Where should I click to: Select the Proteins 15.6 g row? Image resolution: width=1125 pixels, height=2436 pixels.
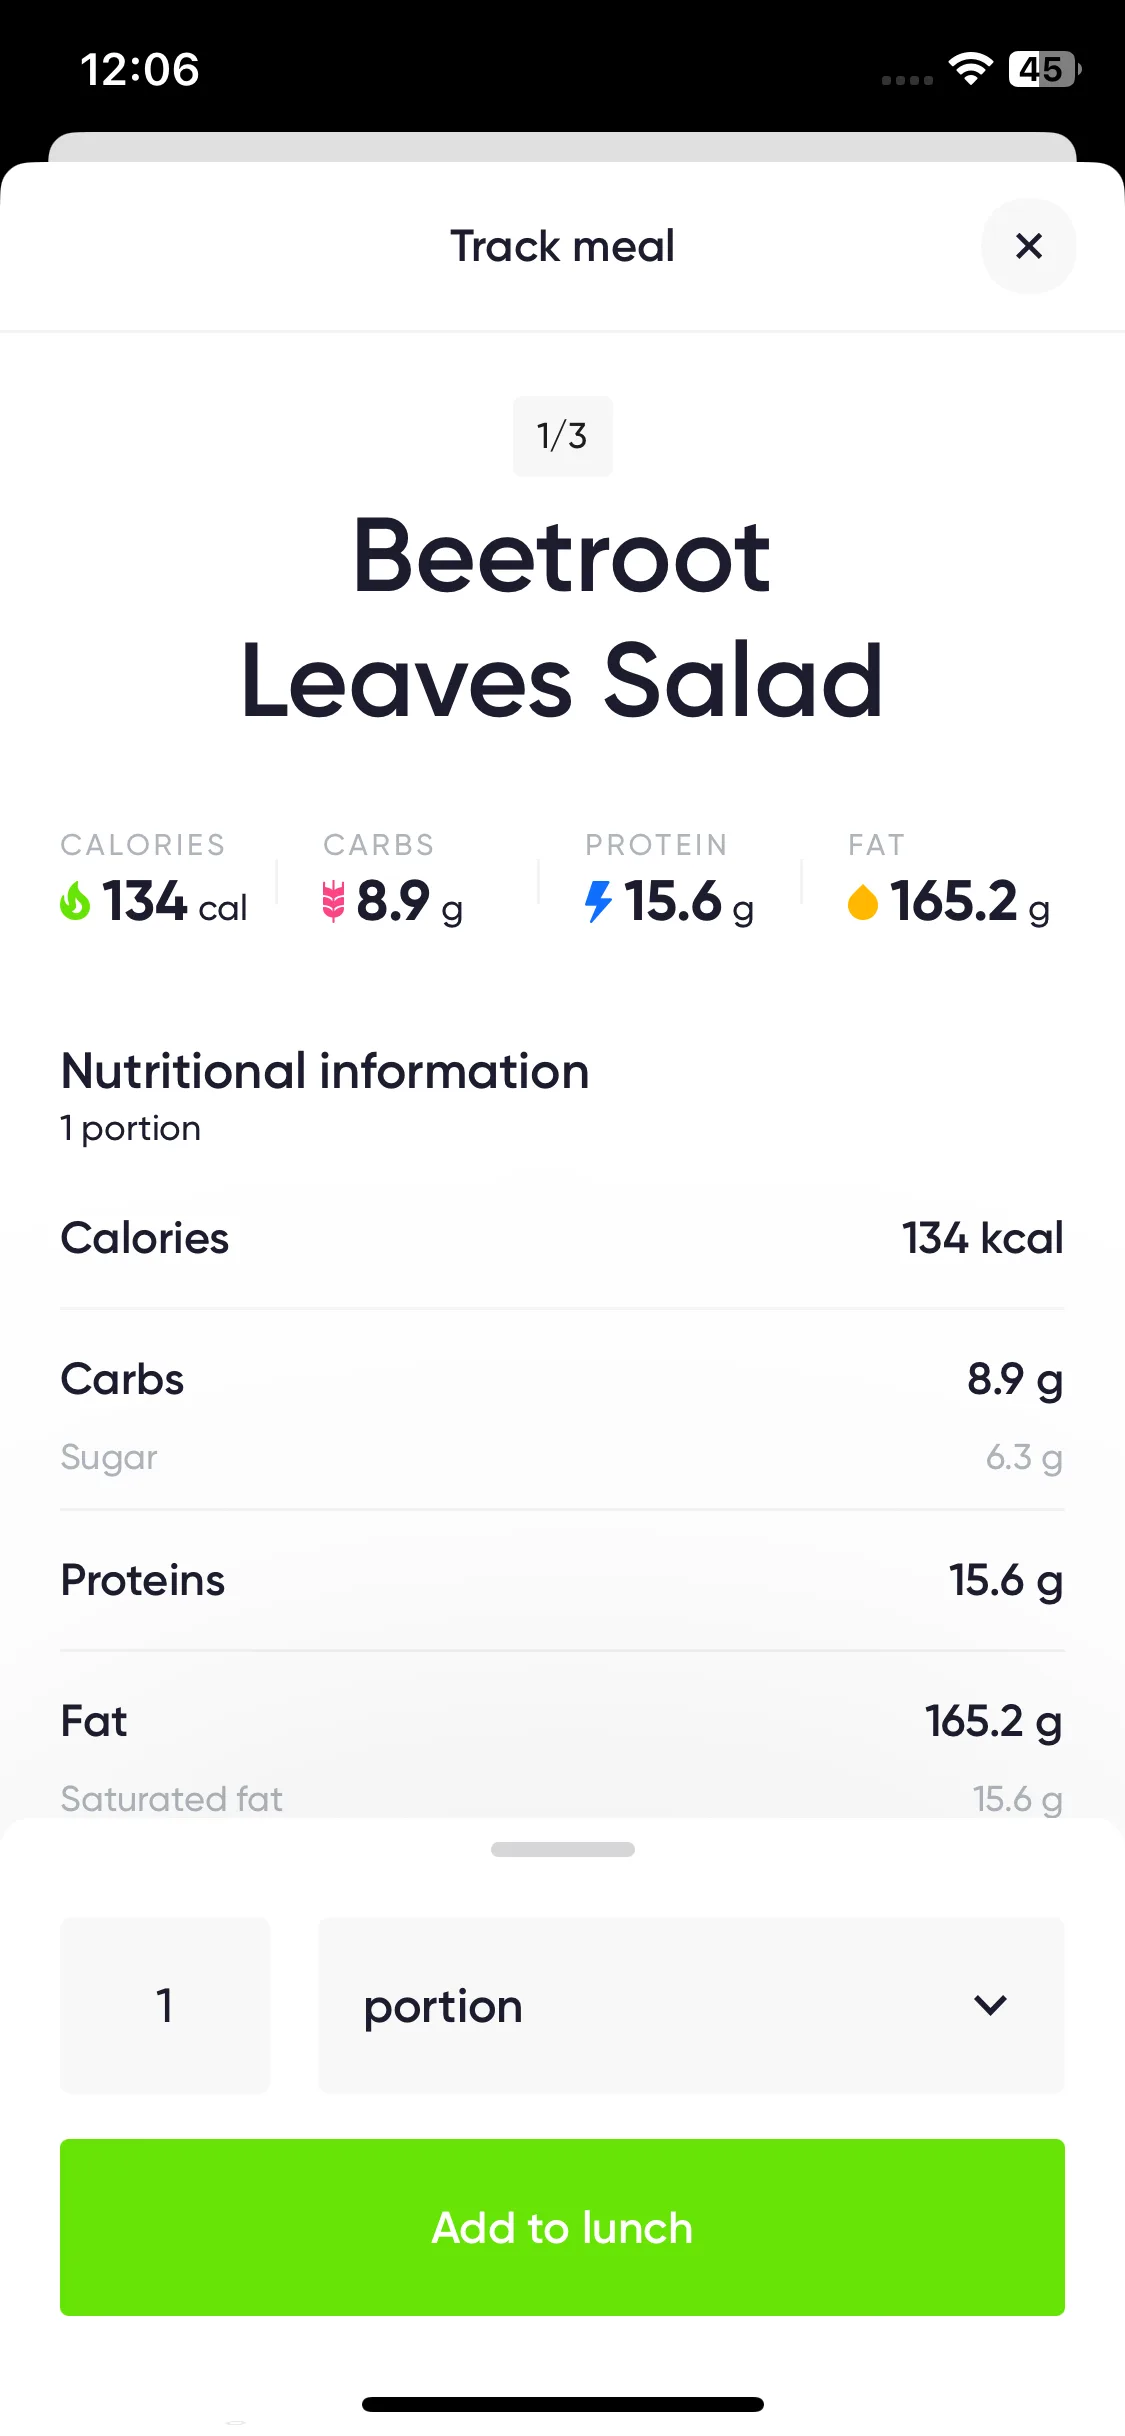coord(562,1580)
